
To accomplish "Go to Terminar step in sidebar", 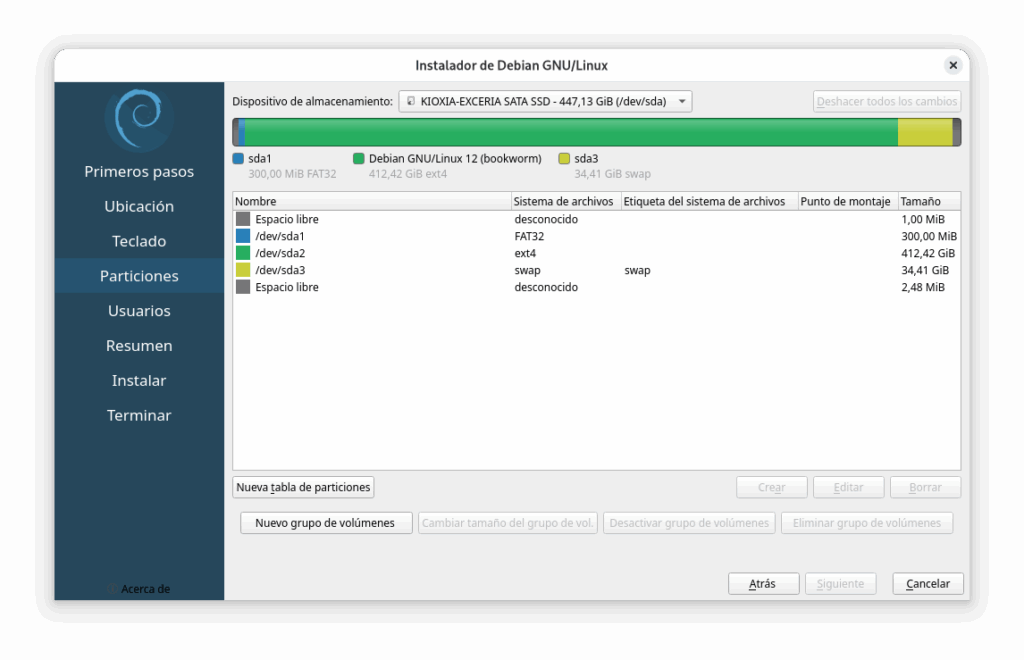I will [139, 415].
